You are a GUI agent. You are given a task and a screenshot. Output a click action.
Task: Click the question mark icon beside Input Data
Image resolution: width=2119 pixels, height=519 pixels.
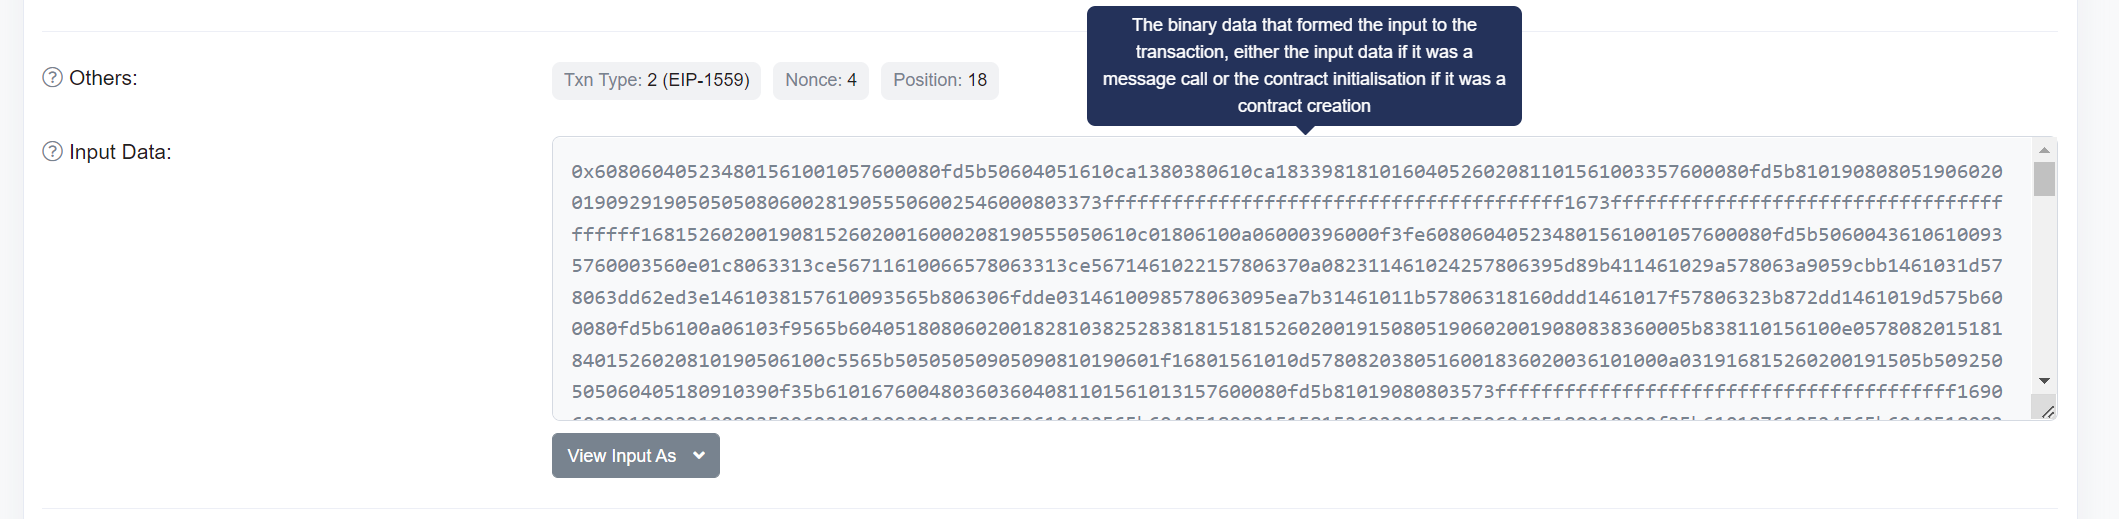(x=52, y=152)
